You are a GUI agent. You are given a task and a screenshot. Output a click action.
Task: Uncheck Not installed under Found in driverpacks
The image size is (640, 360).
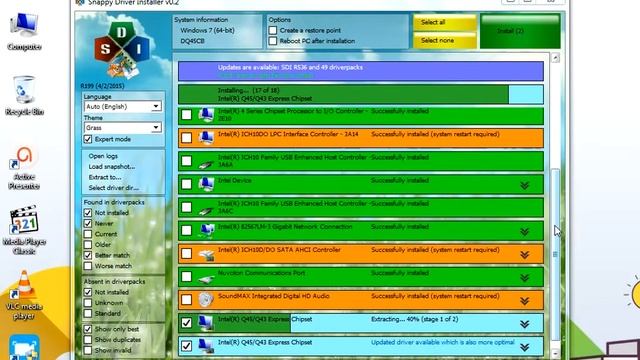88,213
